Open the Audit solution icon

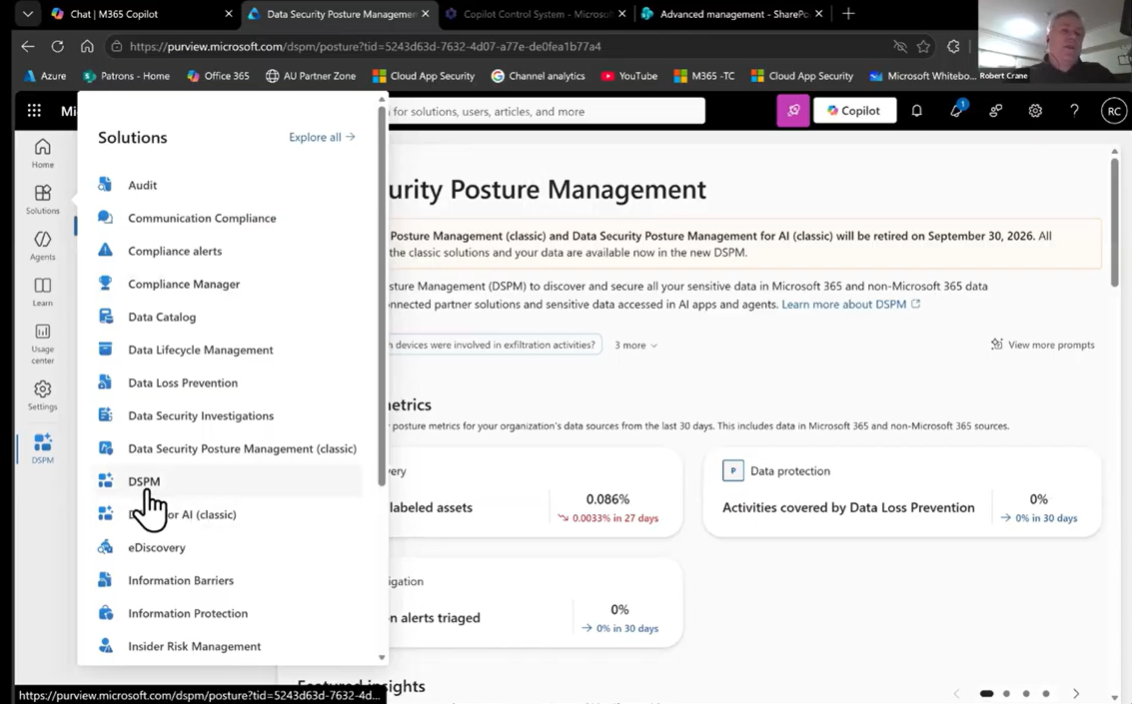click(105, 185)
